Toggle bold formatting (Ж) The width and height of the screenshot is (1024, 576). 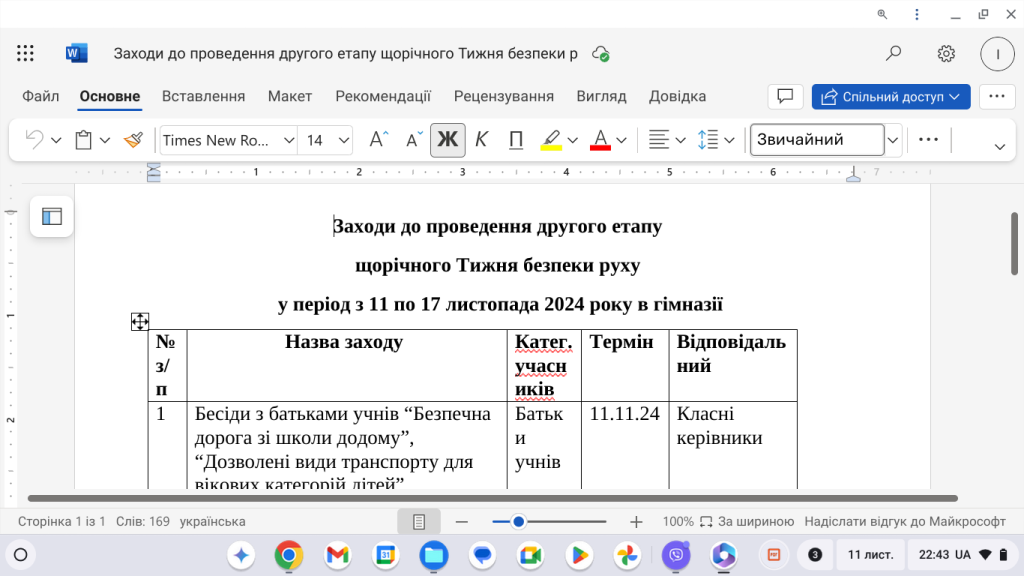click(x=447, y=140)
